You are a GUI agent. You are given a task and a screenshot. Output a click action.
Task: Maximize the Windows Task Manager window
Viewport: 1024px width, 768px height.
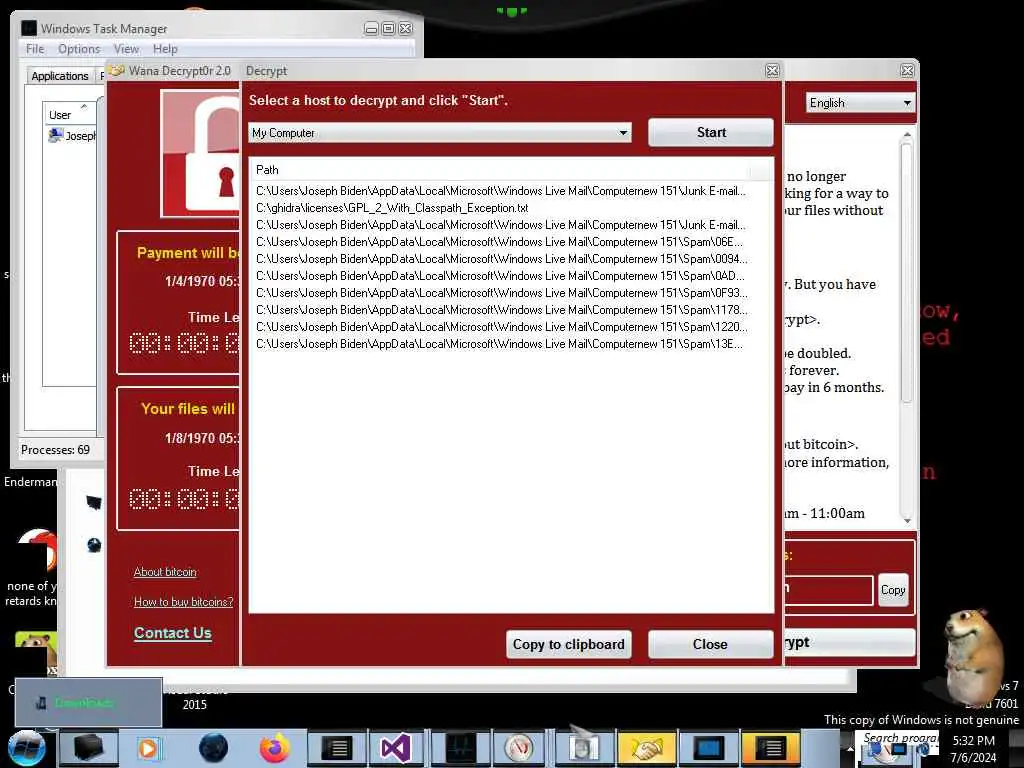388,29
